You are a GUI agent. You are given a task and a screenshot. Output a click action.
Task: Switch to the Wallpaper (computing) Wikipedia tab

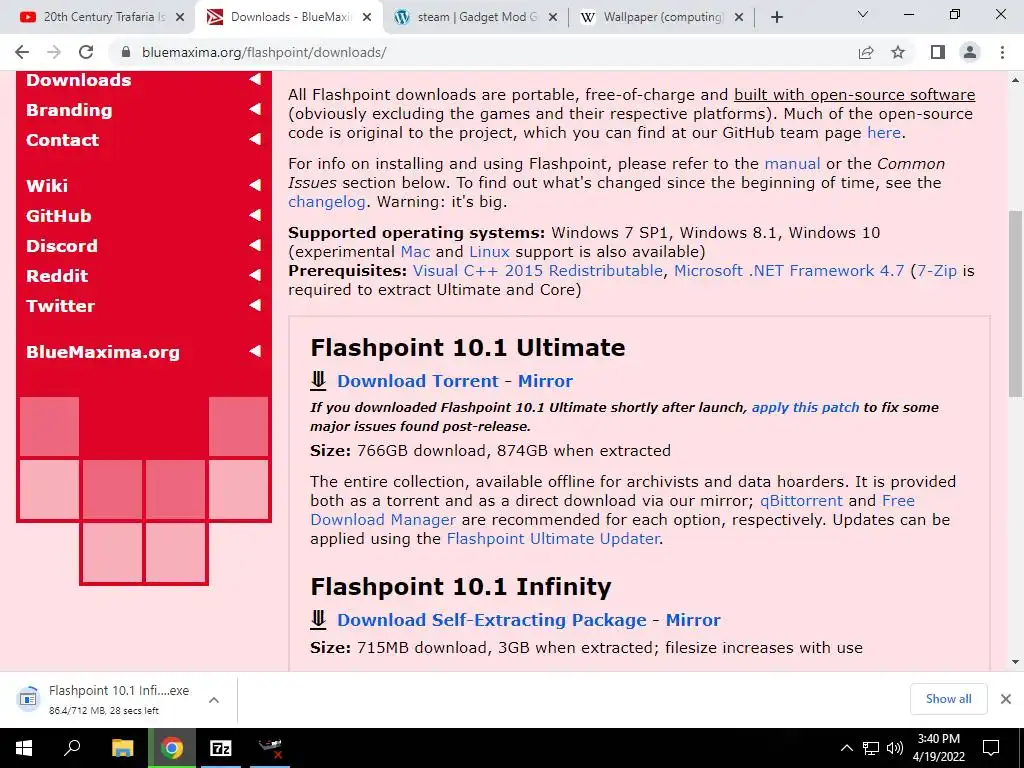(x=661, y=18)
